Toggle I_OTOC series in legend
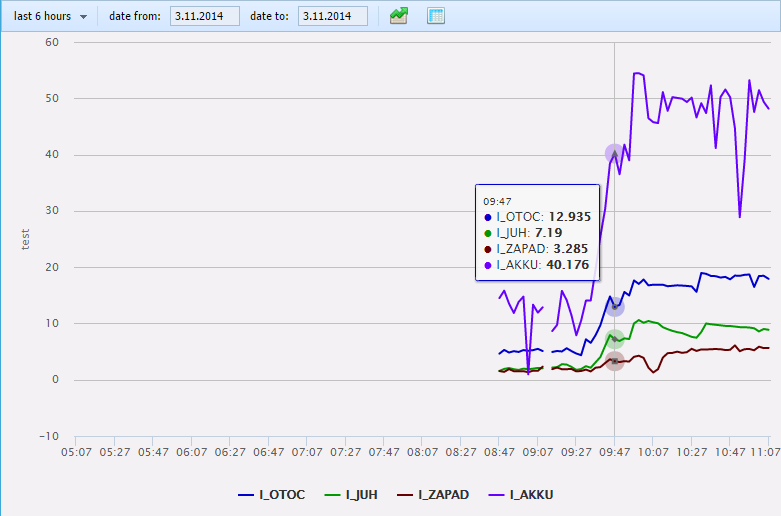This screenshot has height=516, width=781. 271,495
